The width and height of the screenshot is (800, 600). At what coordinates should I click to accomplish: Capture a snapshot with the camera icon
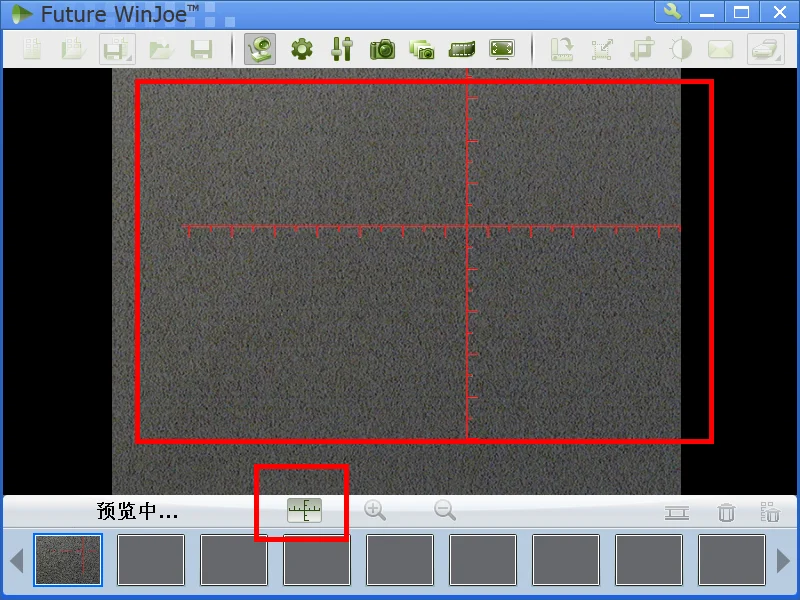pos(382,49)
